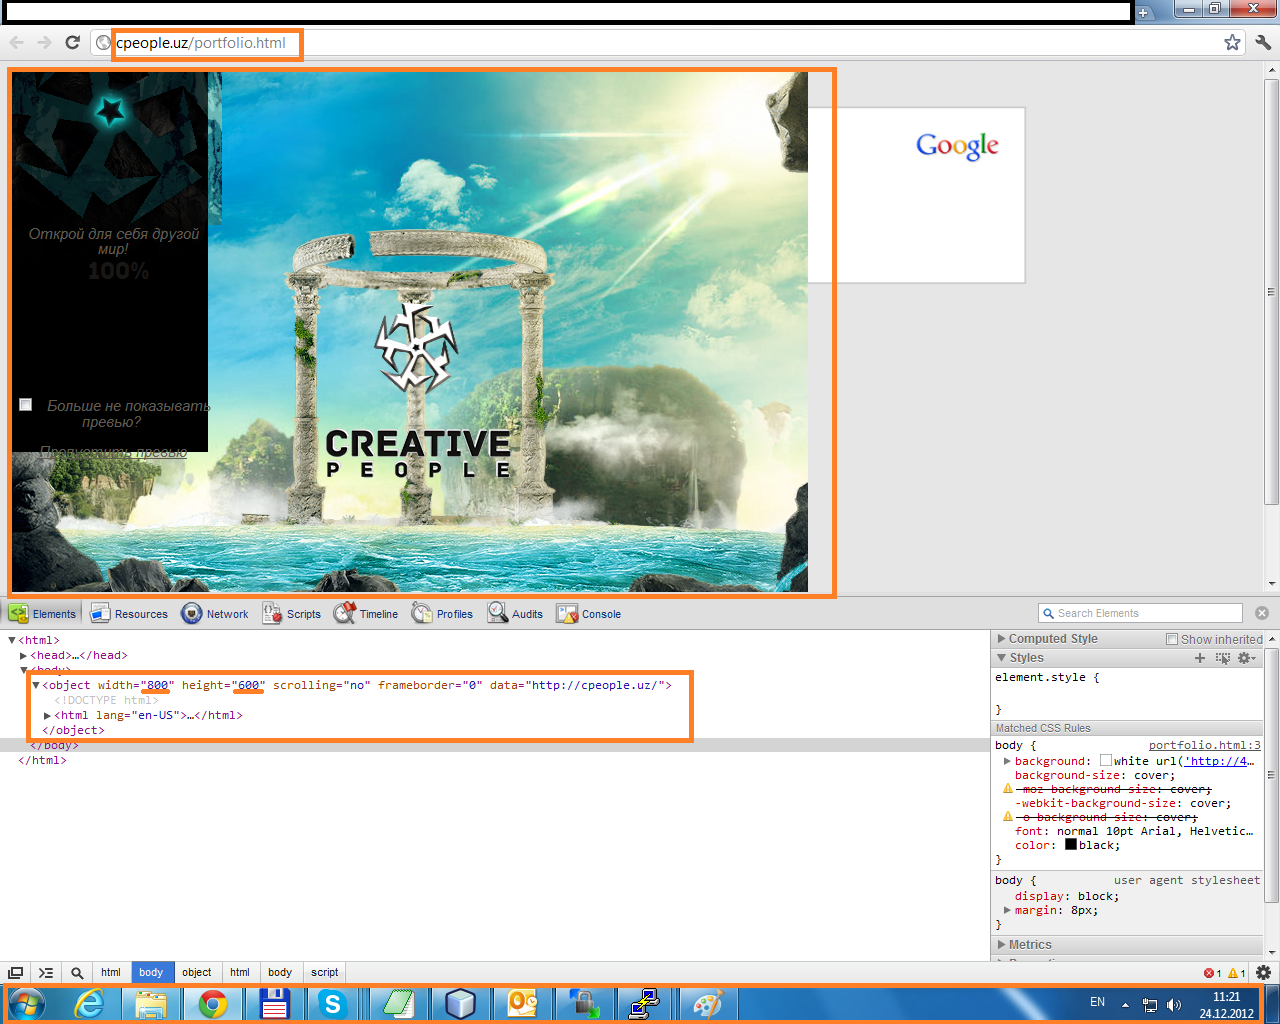Reload the page with the refresh icon
The width and height of the screenshot is (1280, 1024).
pyautogui.click(x=72, y=42)
